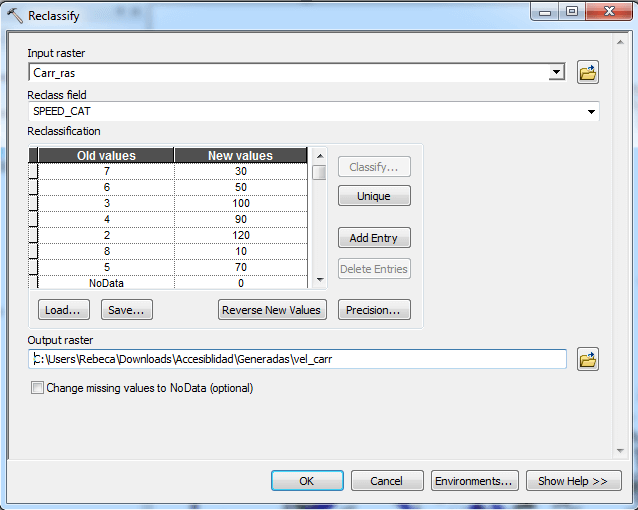
Task: Open Environments settings
Action: 475,481
